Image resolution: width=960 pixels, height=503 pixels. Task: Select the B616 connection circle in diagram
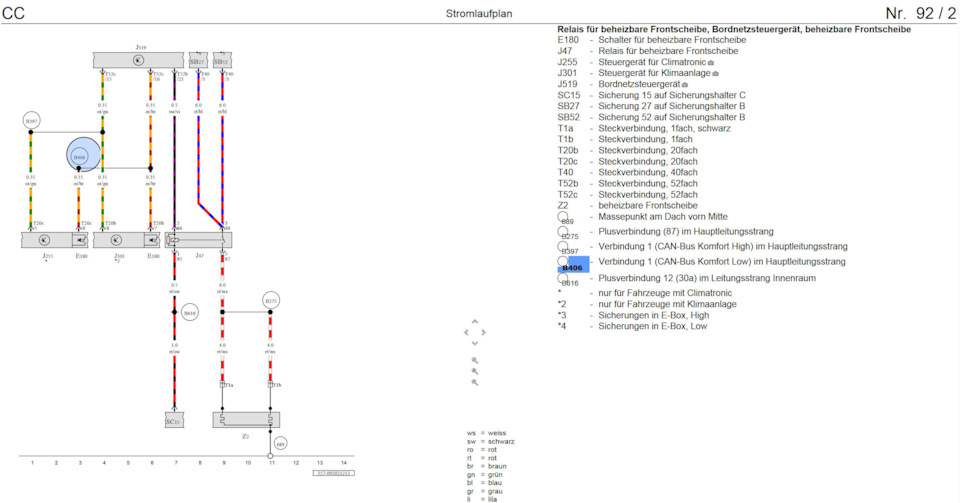click(x=190, y=312)
